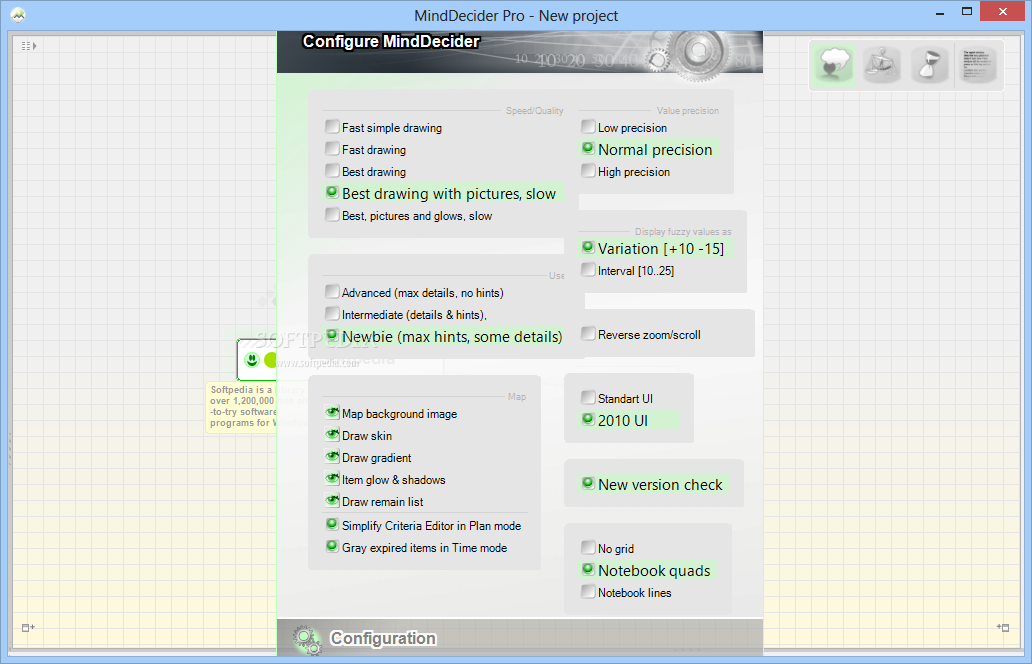Click the Configure MindDecider header title
The width and height of the screenshot is (1032, 664).
point(391,41)
